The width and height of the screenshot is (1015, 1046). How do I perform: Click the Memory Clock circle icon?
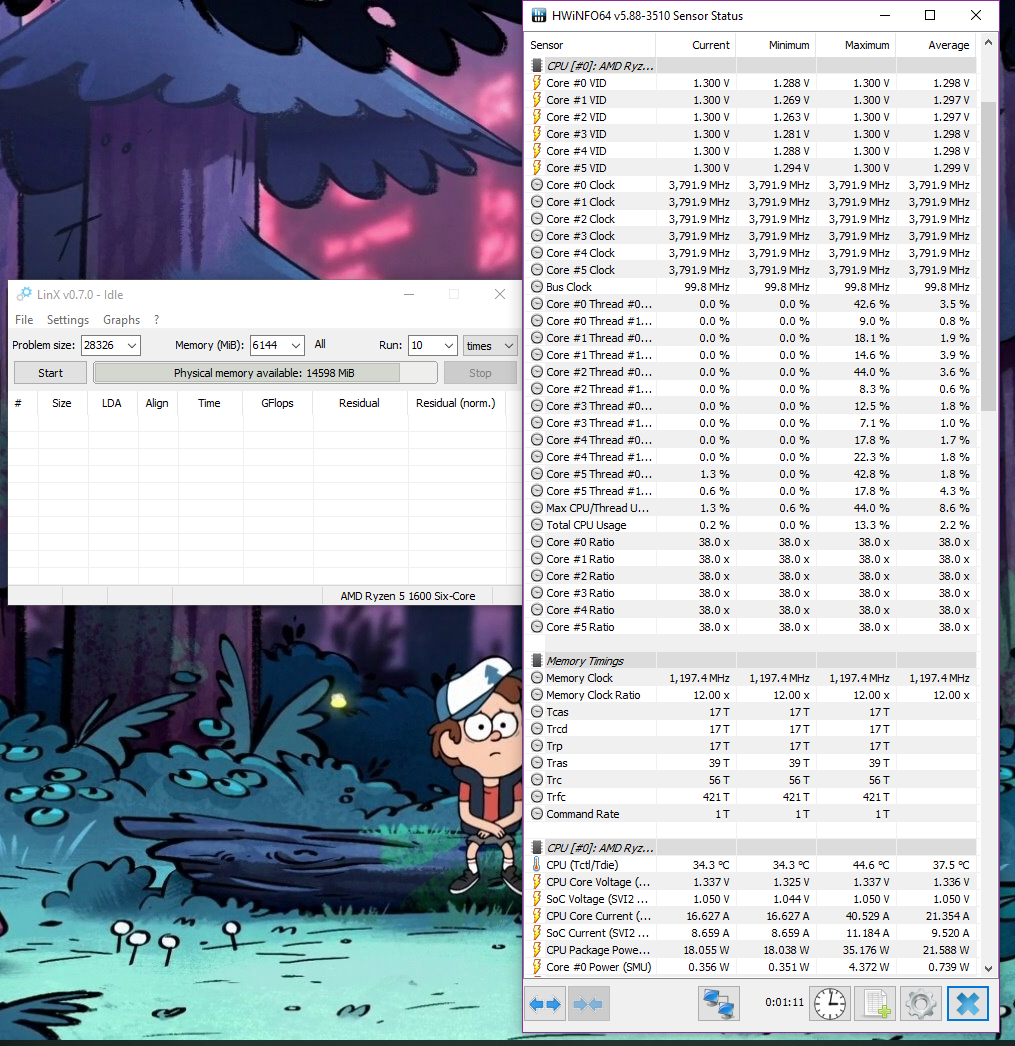click(x=537, y=678)
